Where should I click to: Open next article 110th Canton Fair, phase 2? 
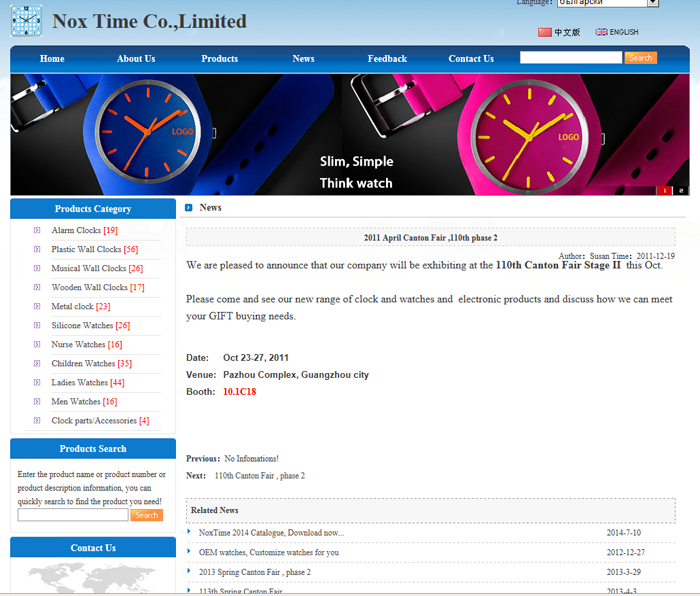[x=260, y=476]
